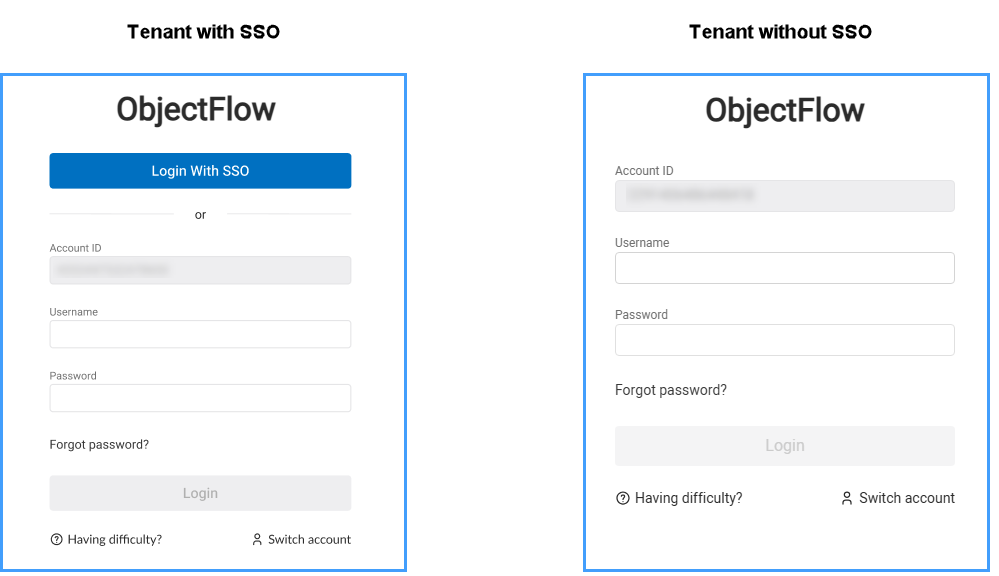Click the question mark icon in non-SSO panel
999x576 pixels.
pyautogui.click(x=623, y=498)
